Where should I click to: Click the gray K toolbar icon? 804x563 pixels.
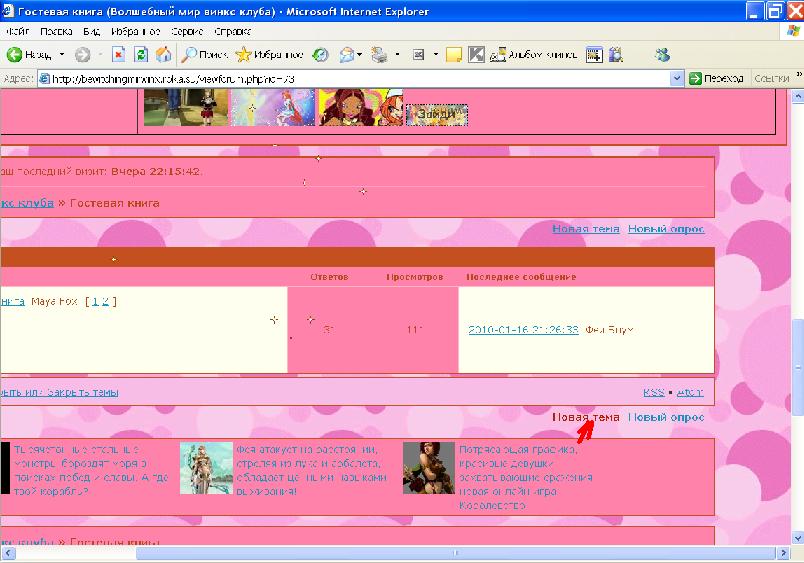click(x=476, y=54)
